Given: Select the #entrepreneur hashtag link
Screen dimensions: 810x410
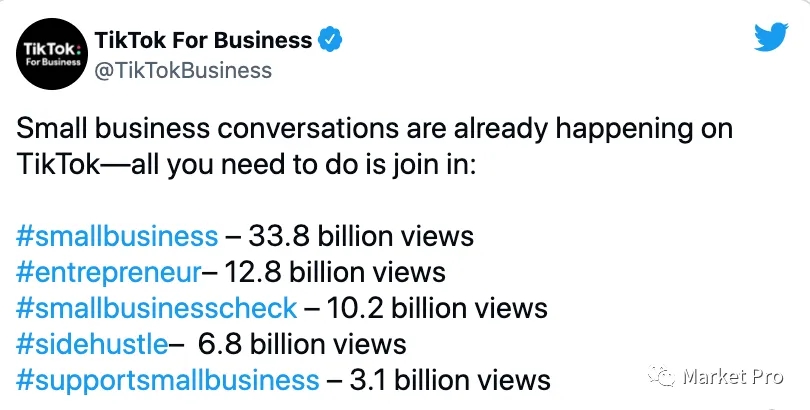Looking at the screenshot, I should click(x=110, y=272).
